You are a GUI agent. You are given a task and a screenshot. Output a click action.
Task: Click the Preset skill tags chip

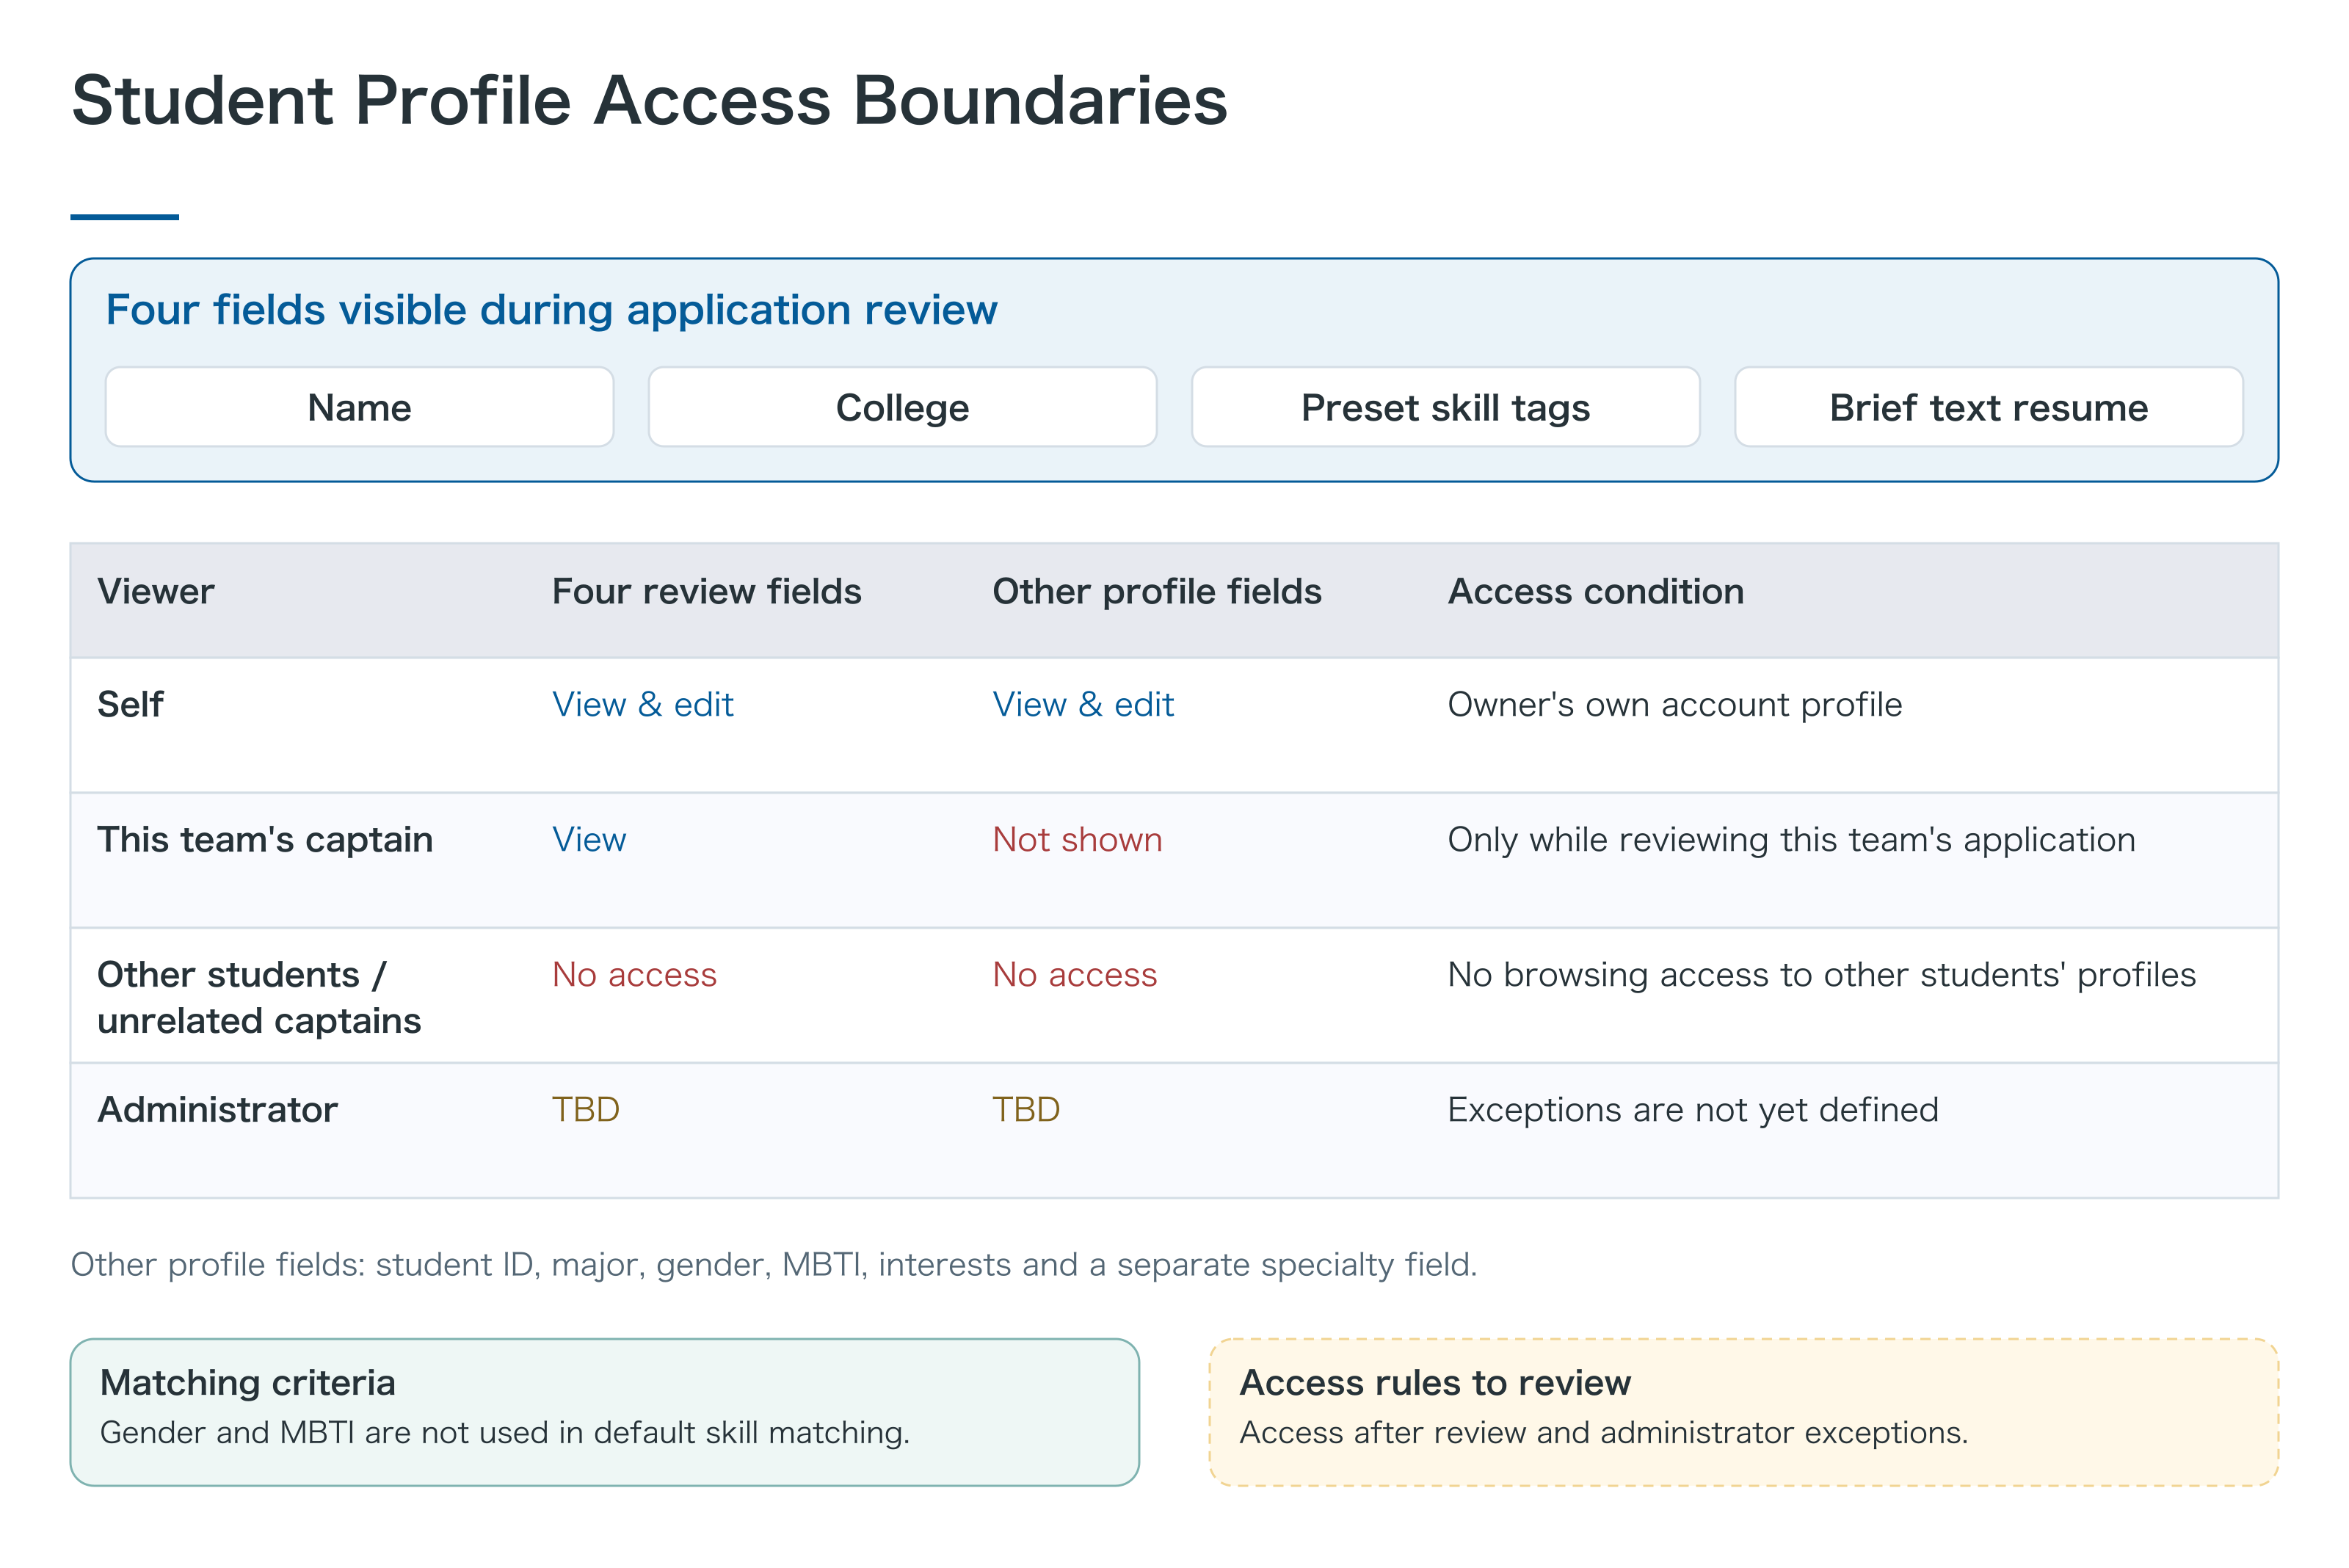(x=1445, y=407)
